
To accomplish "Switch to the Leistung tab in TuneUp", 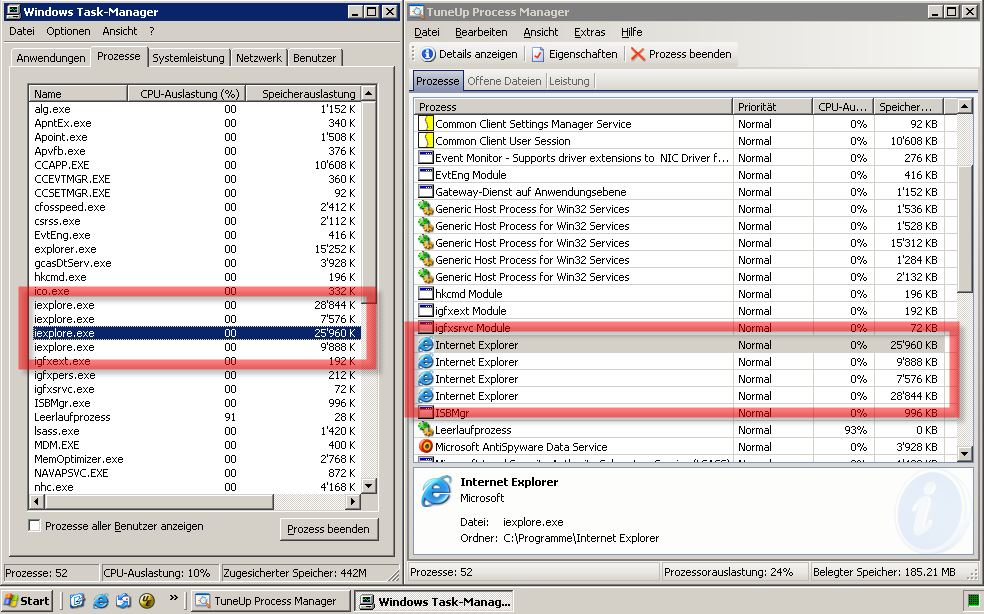I will [569, 81].
